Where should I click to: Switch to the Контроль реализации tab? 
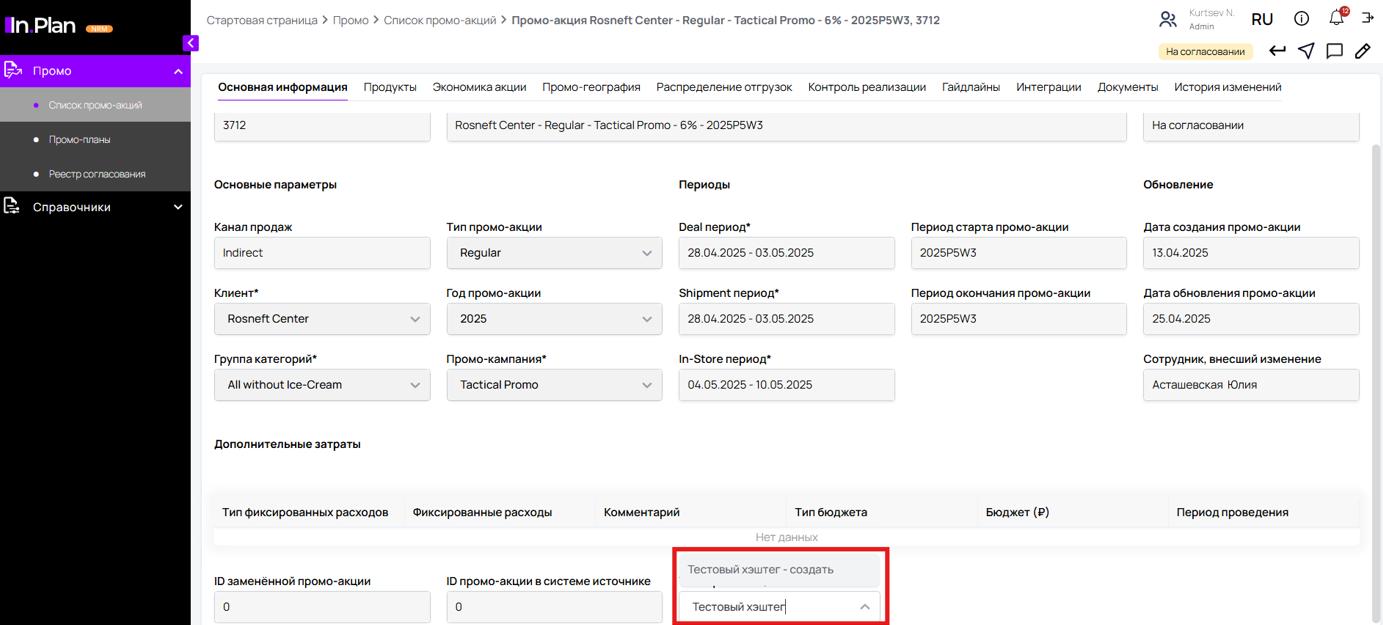tap(867, 87)
